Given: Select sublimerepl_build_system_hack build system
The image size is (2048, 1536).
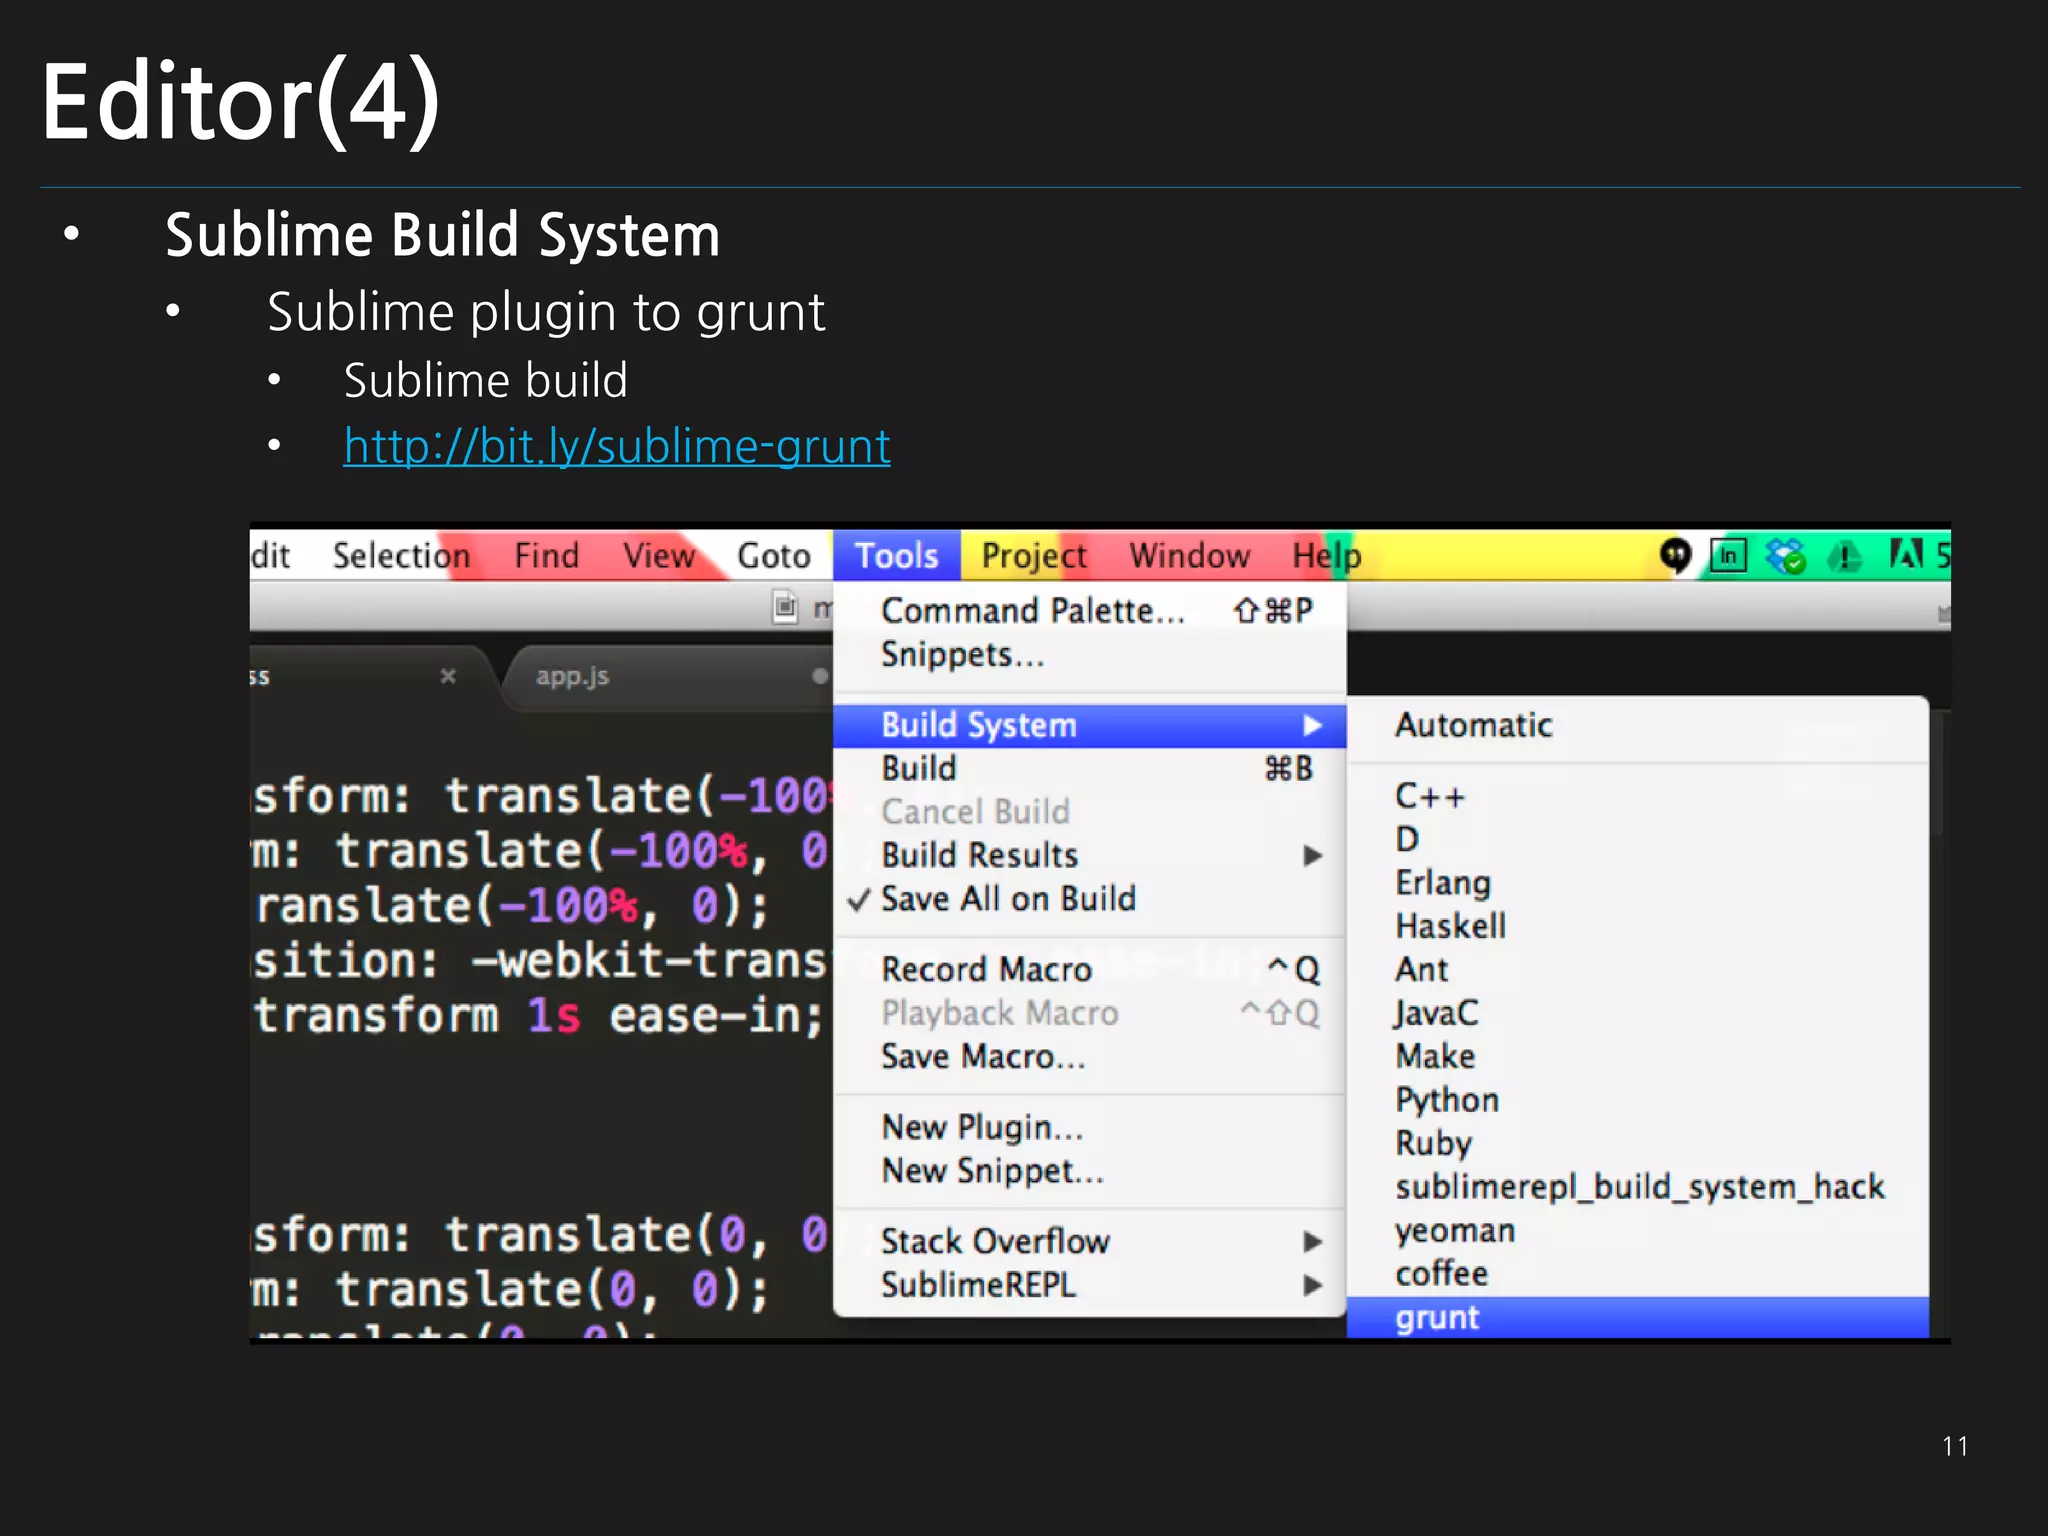Looking at the screenshot, I should 1638,1187.
